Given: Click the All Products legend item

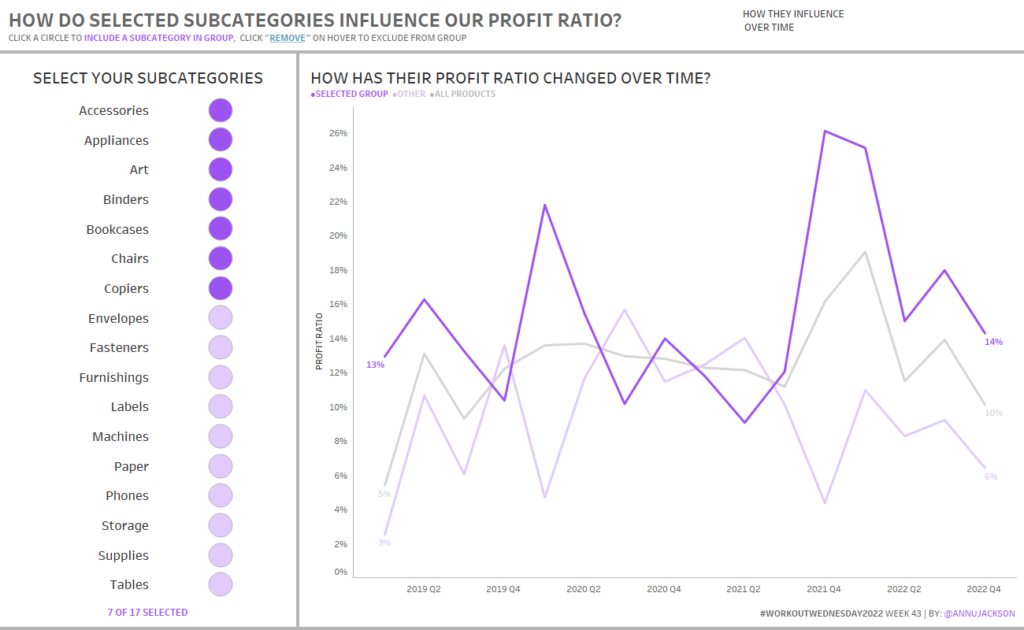Looking at the screenshot, I should (464, 94).
